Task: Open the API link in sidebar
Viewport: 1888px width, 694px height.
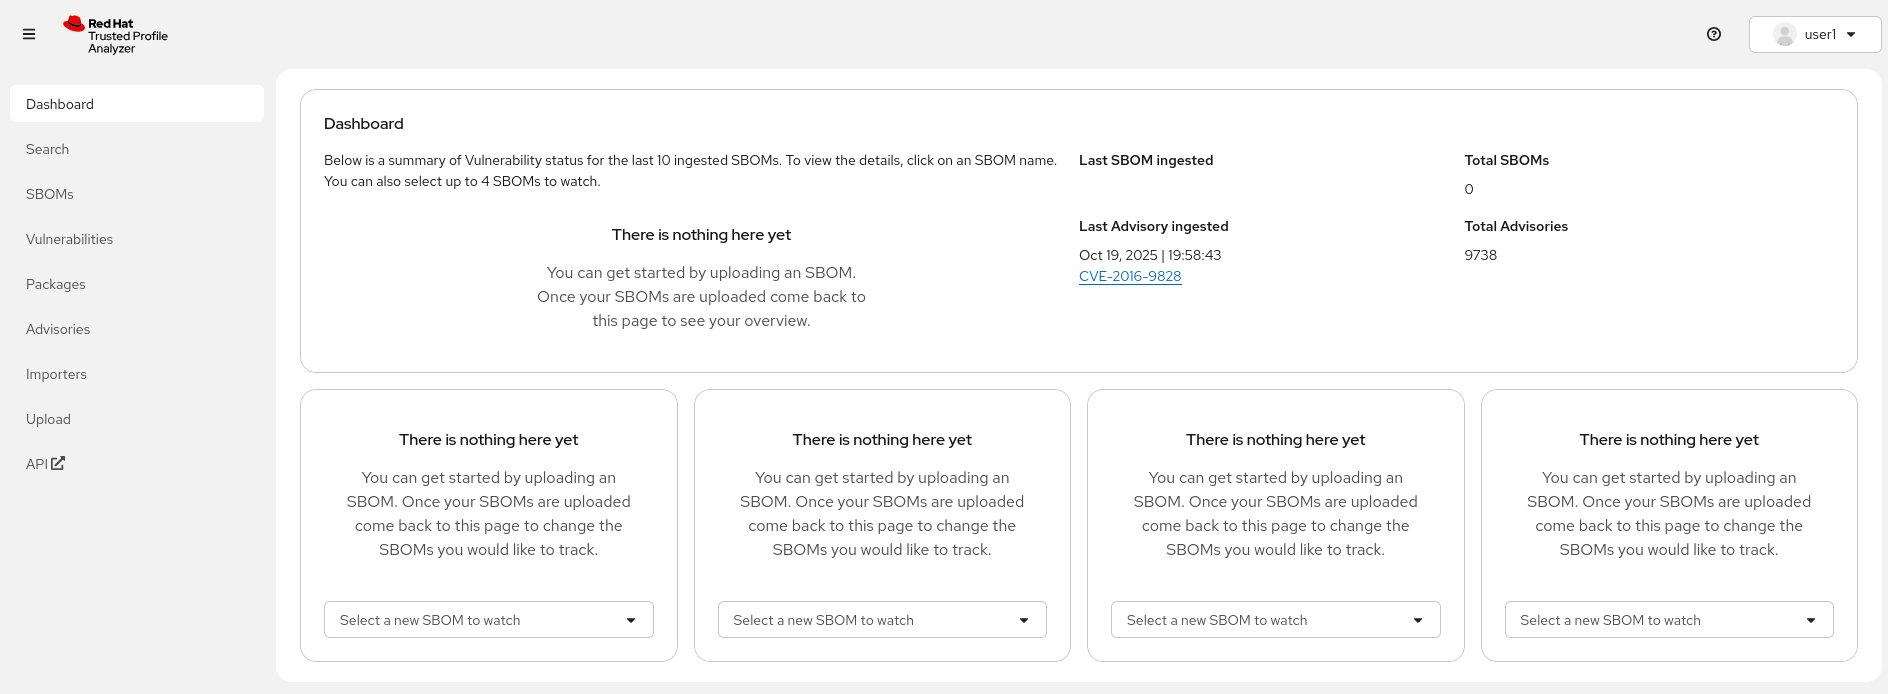Action: click(x=37, y=464)
